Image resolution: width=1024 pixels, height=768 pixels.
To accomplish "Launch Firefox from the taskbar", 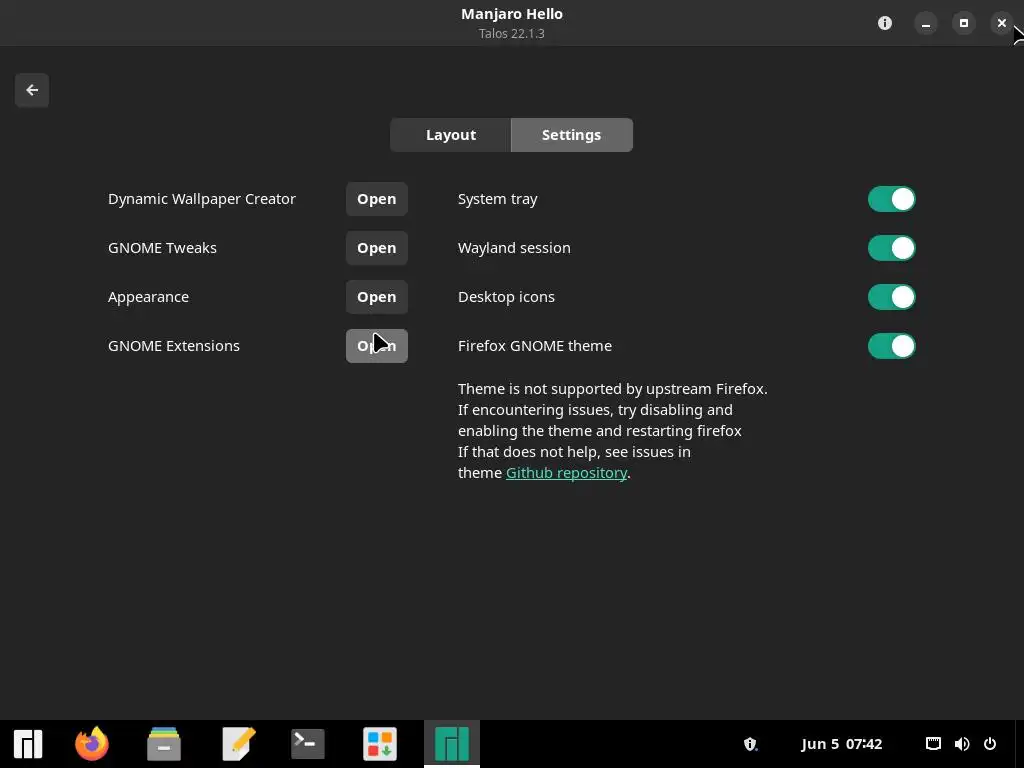I will [91, 744].
